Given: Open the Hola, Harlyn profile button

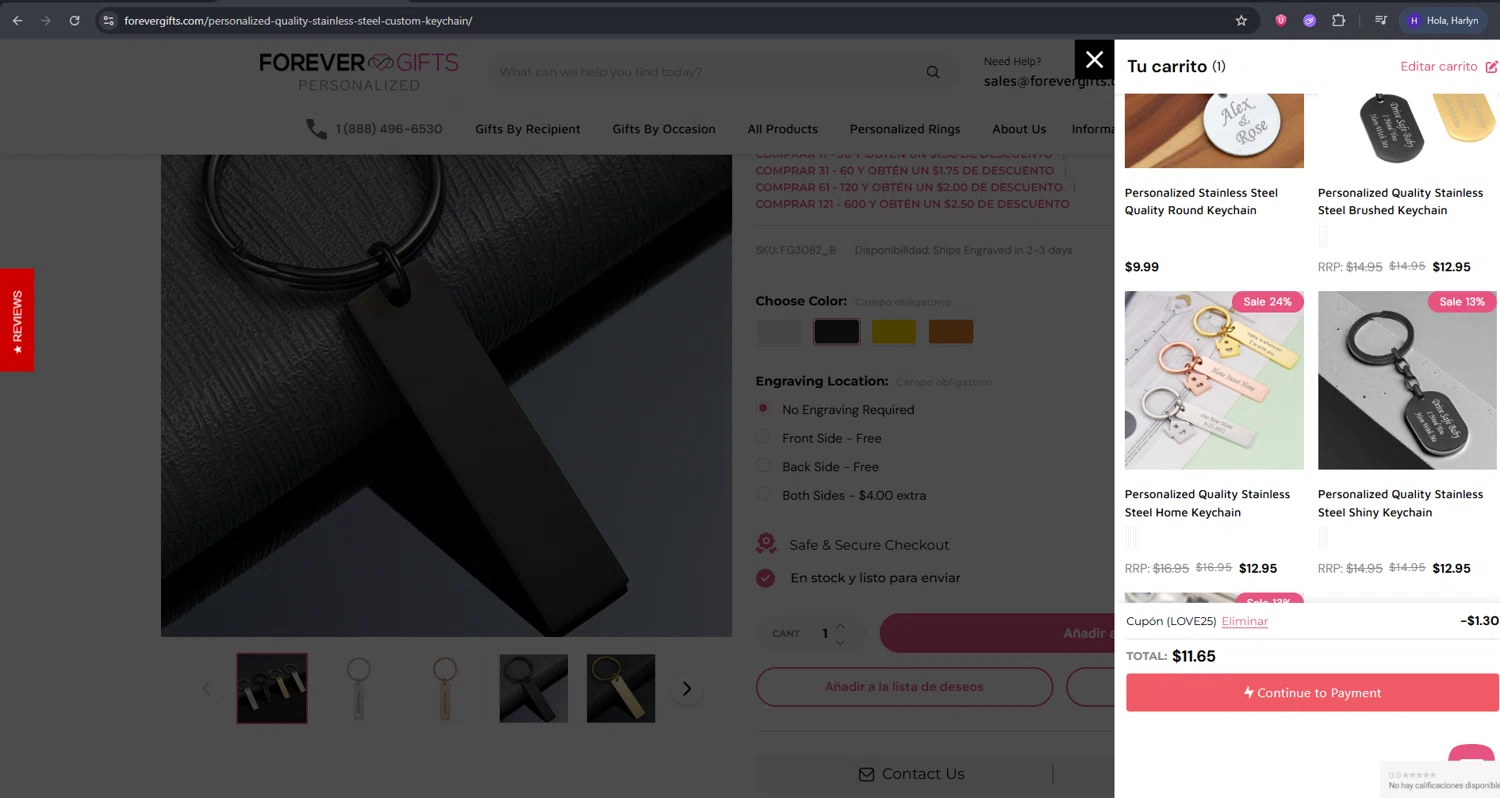Looking at the screenshot, I should point(1444,20).
